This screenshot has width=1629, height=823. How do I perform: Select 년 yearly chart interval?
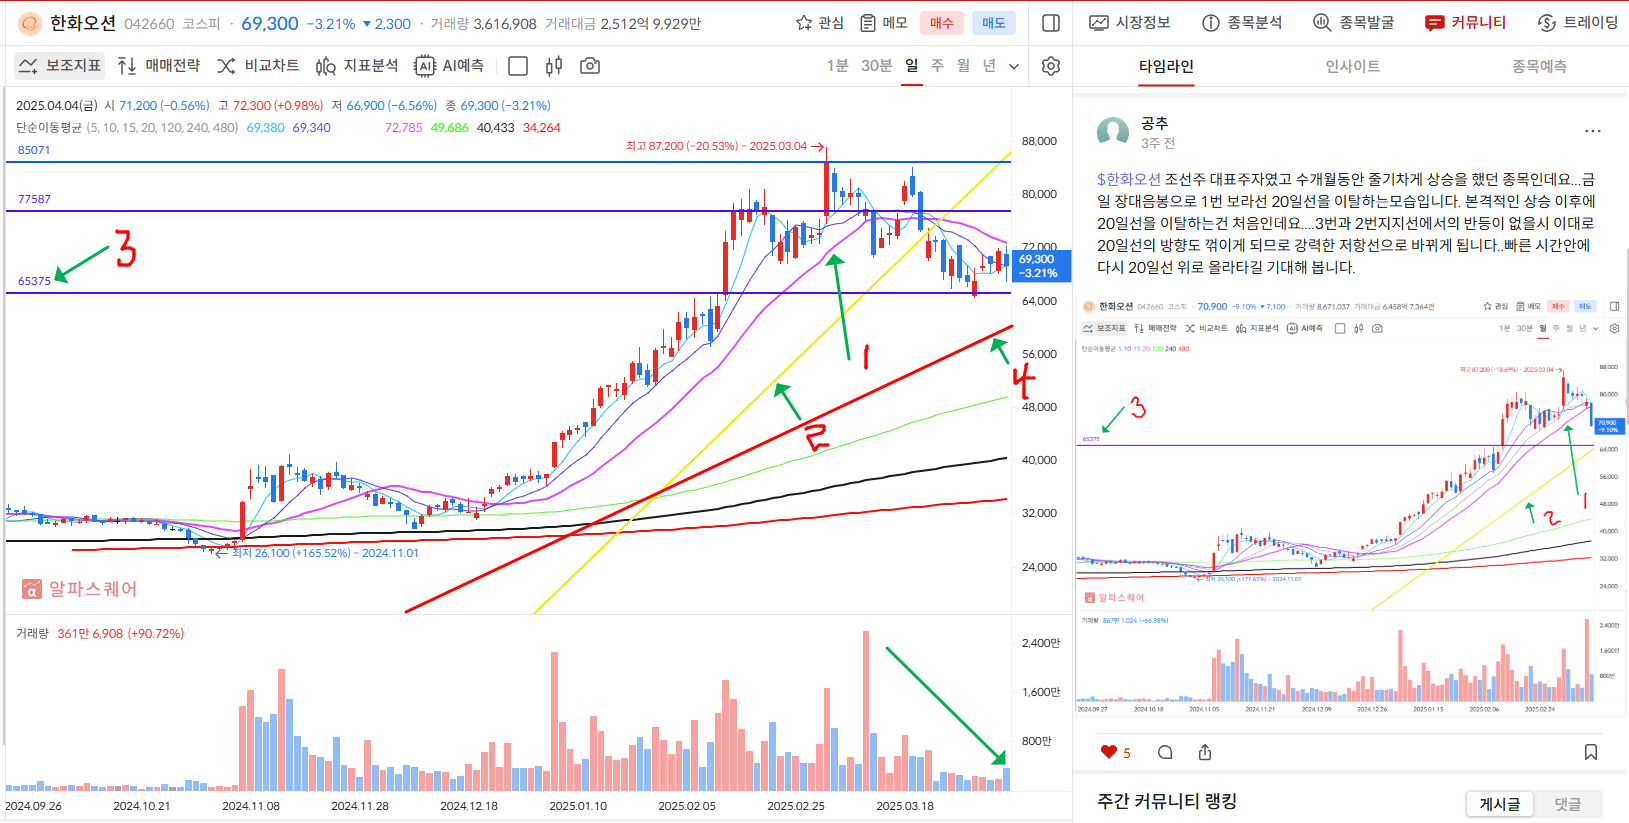click(x=989, y=66)
